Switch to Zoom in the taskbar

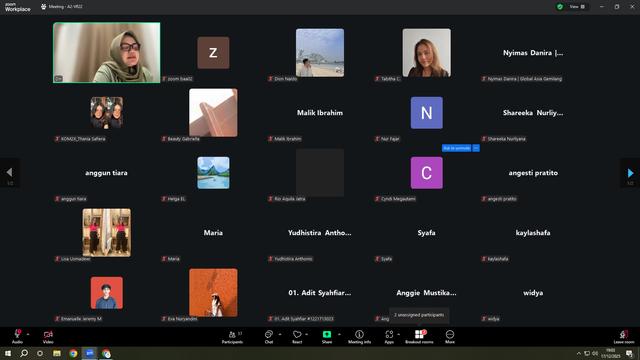coord(89,353)
